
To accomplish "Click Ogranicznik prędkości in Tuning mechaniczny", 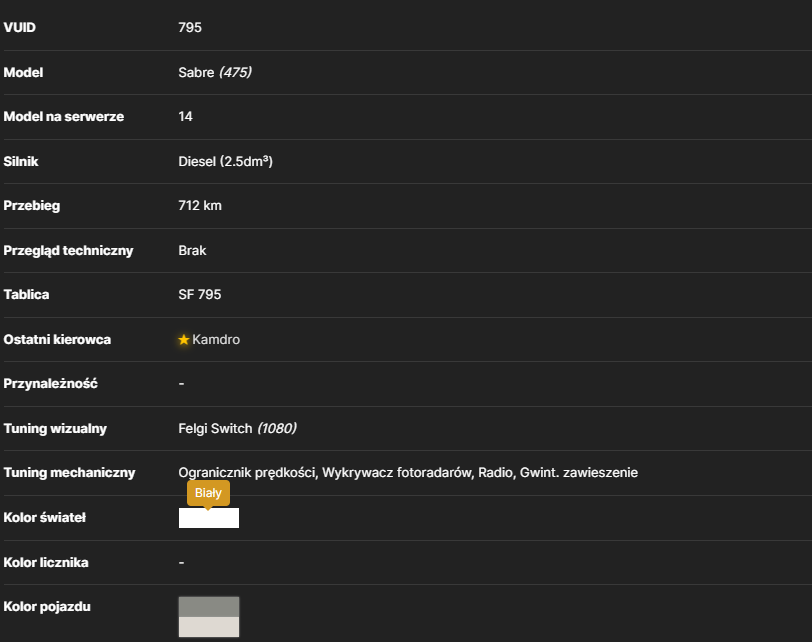I will (x=247, y=473).
